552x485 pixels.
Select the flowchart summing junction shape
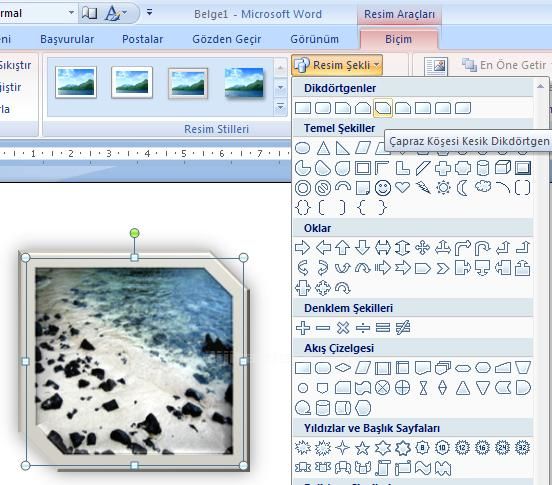(383, 388)
